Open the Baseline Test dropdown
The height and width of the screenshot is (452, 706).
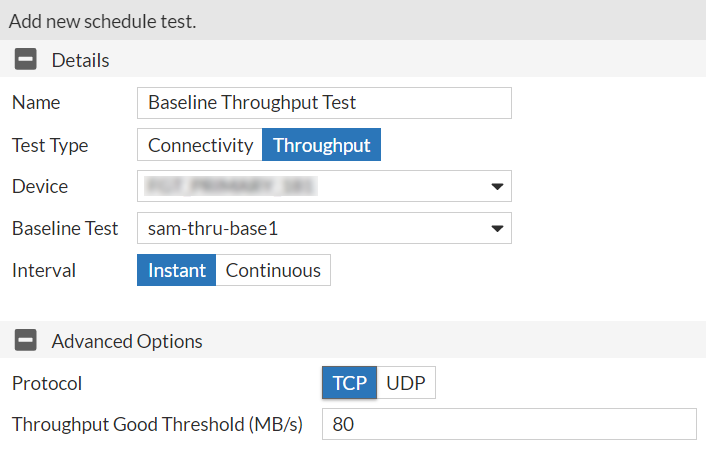(324, 228)
